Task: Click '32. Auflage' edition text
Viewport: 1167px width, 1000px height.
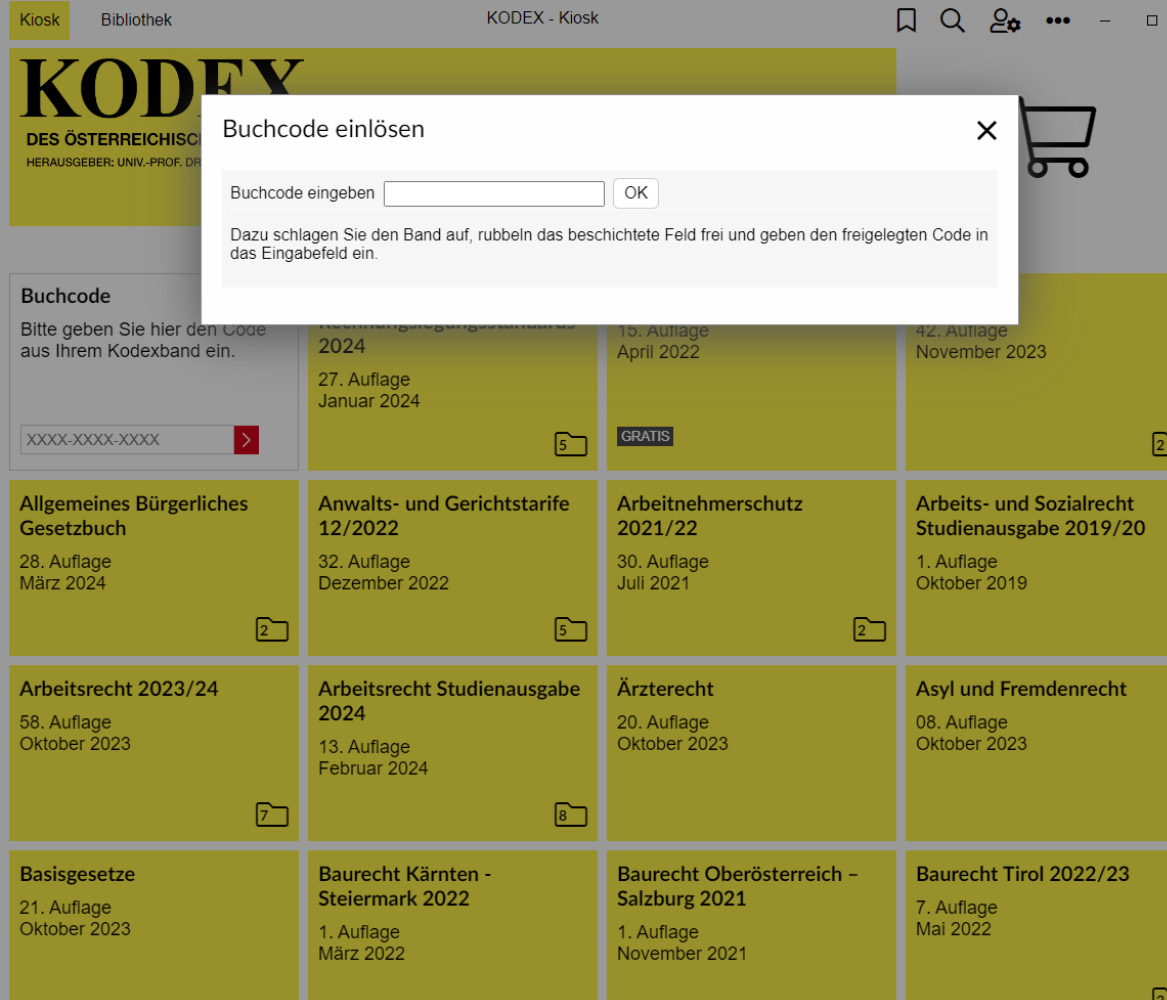Action: coord(365,562)
